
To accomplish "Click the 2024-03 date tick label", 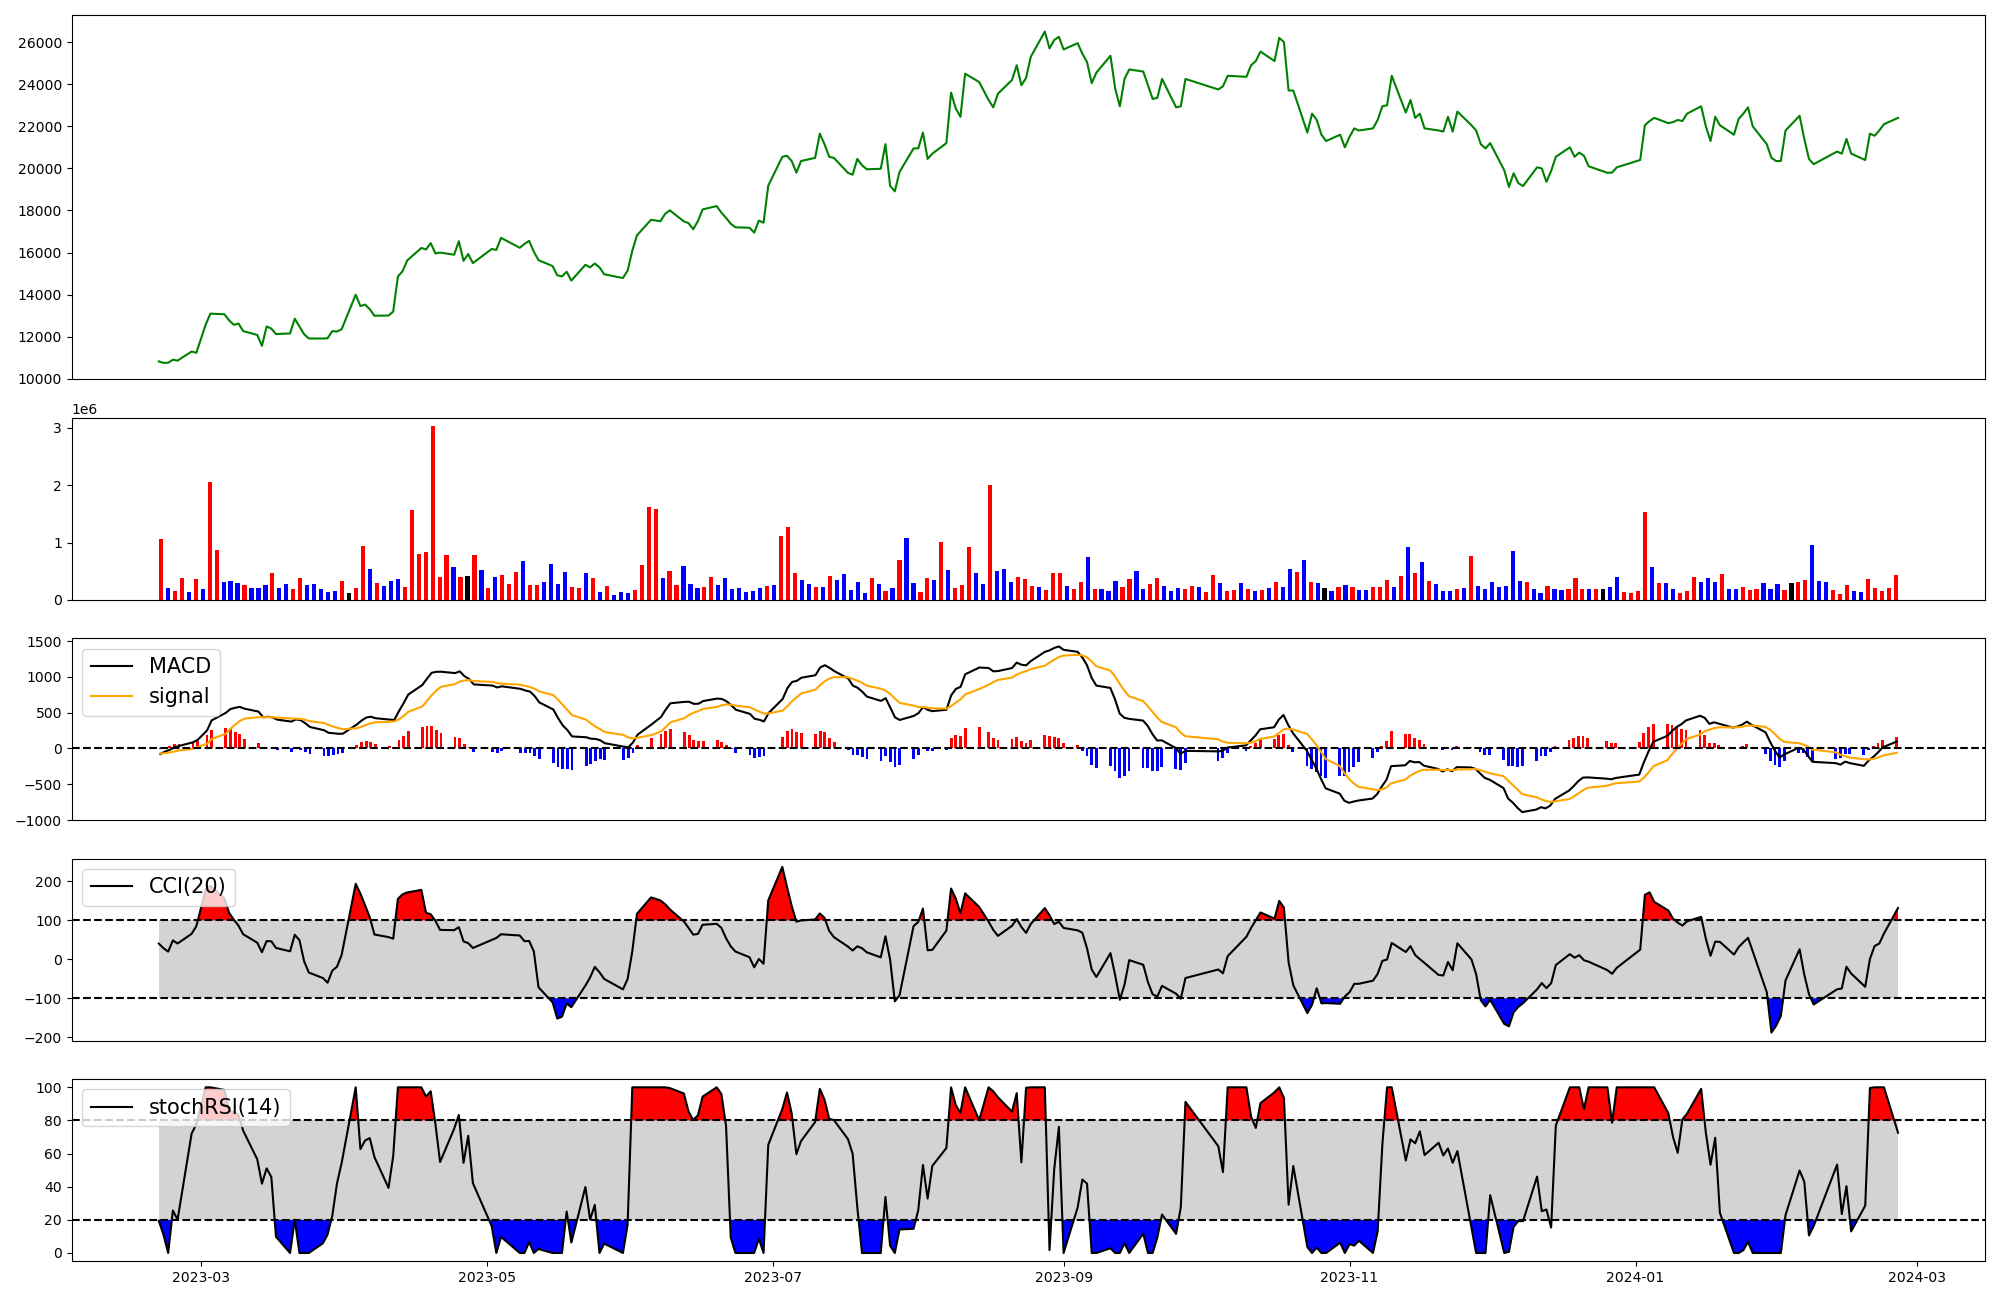I will click(1916, 1277).
